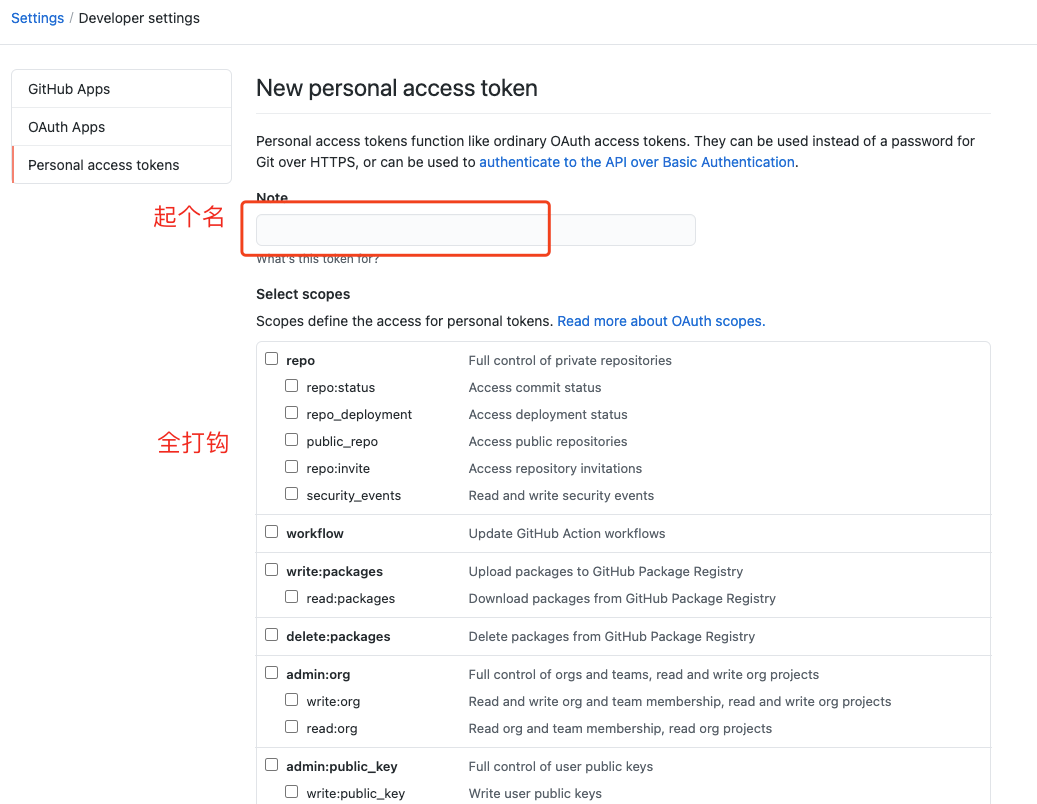Viewport: 1037px width, 804px height.
Task: Click the Note text input field
Action: [475, 230]
